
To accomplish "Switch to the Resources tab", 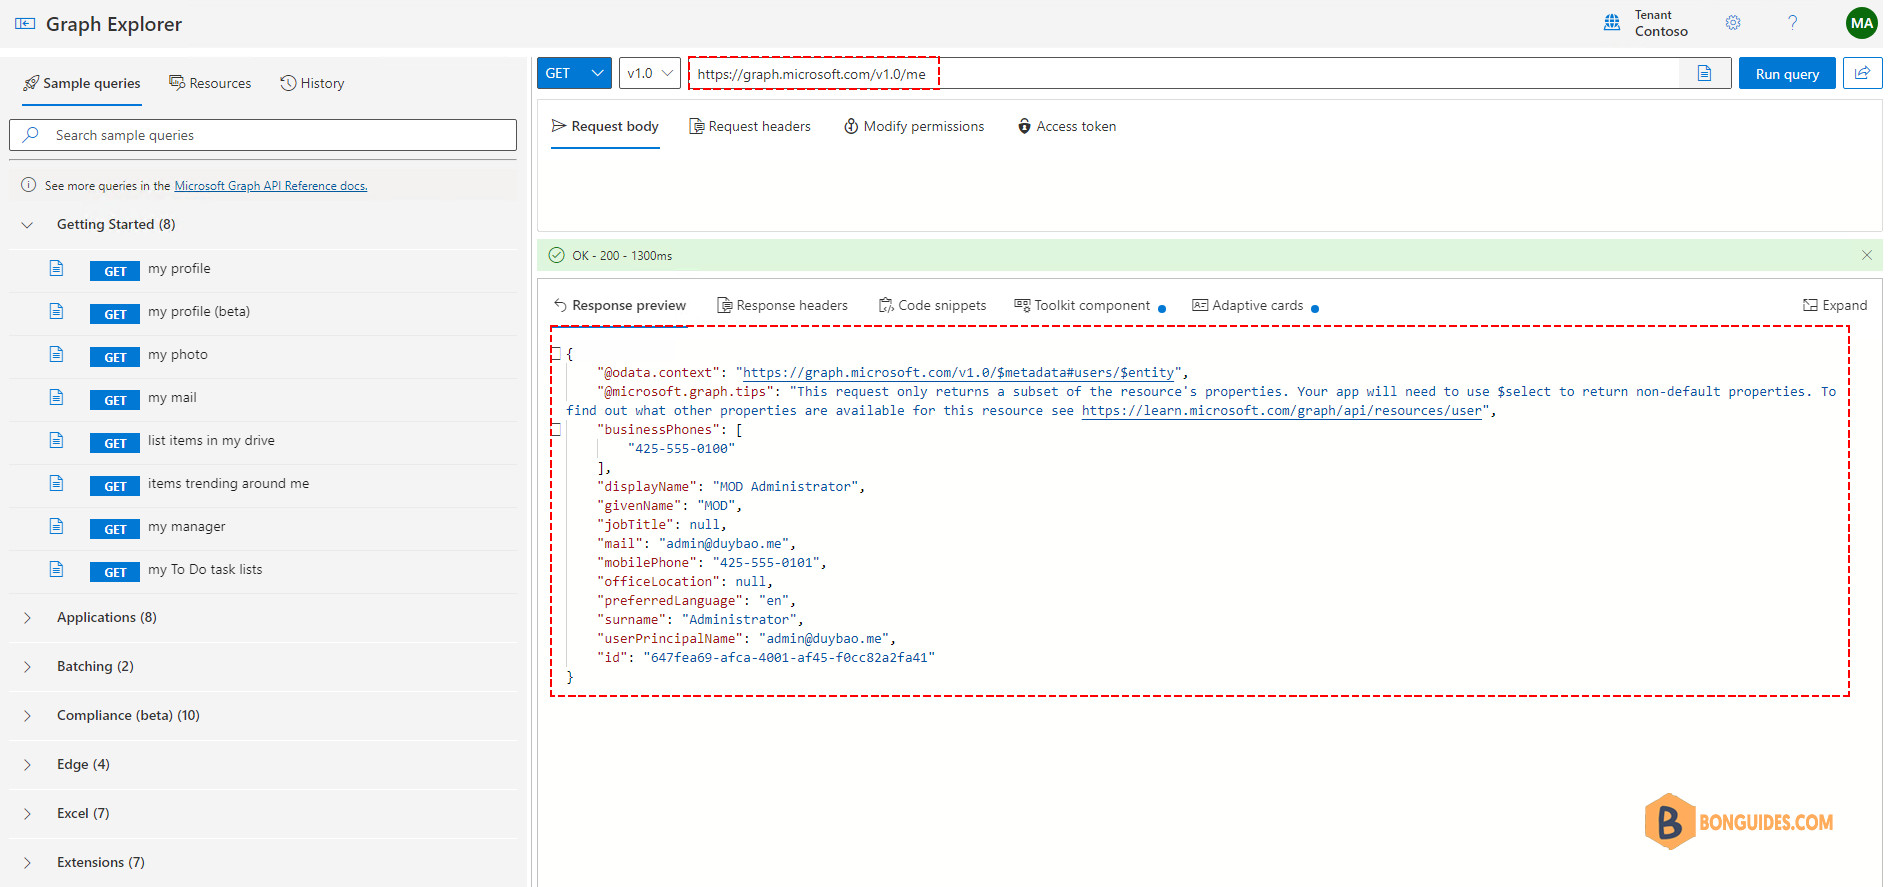I will click(210, 84).
